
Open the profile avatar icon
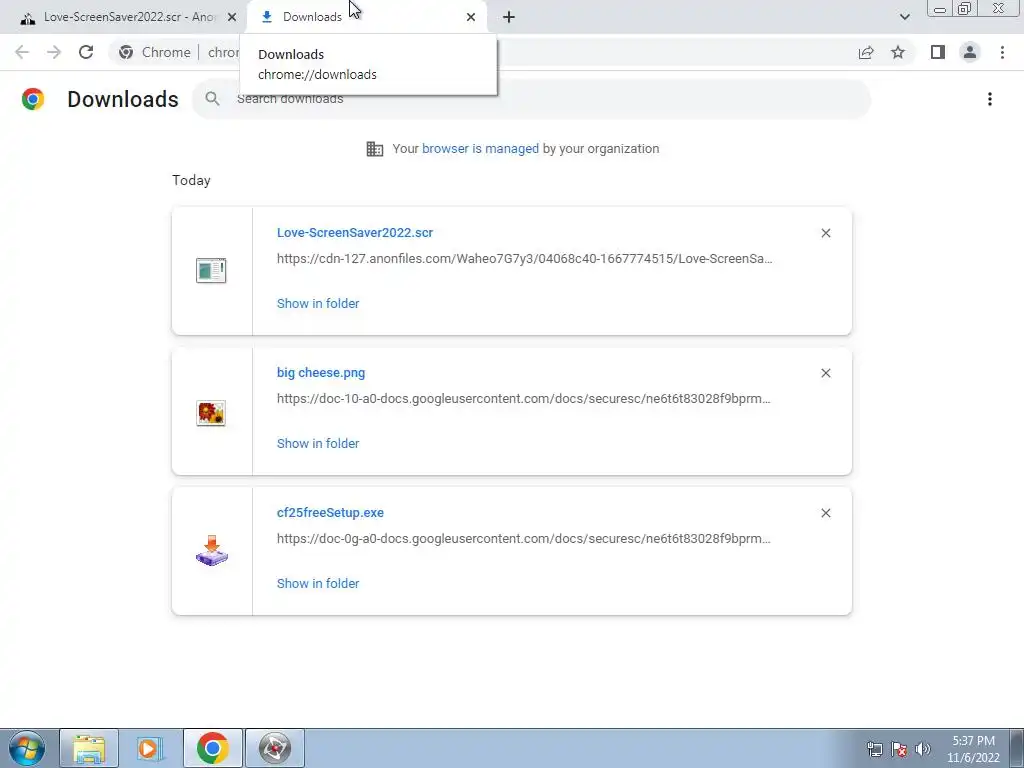tap(970, 52)
